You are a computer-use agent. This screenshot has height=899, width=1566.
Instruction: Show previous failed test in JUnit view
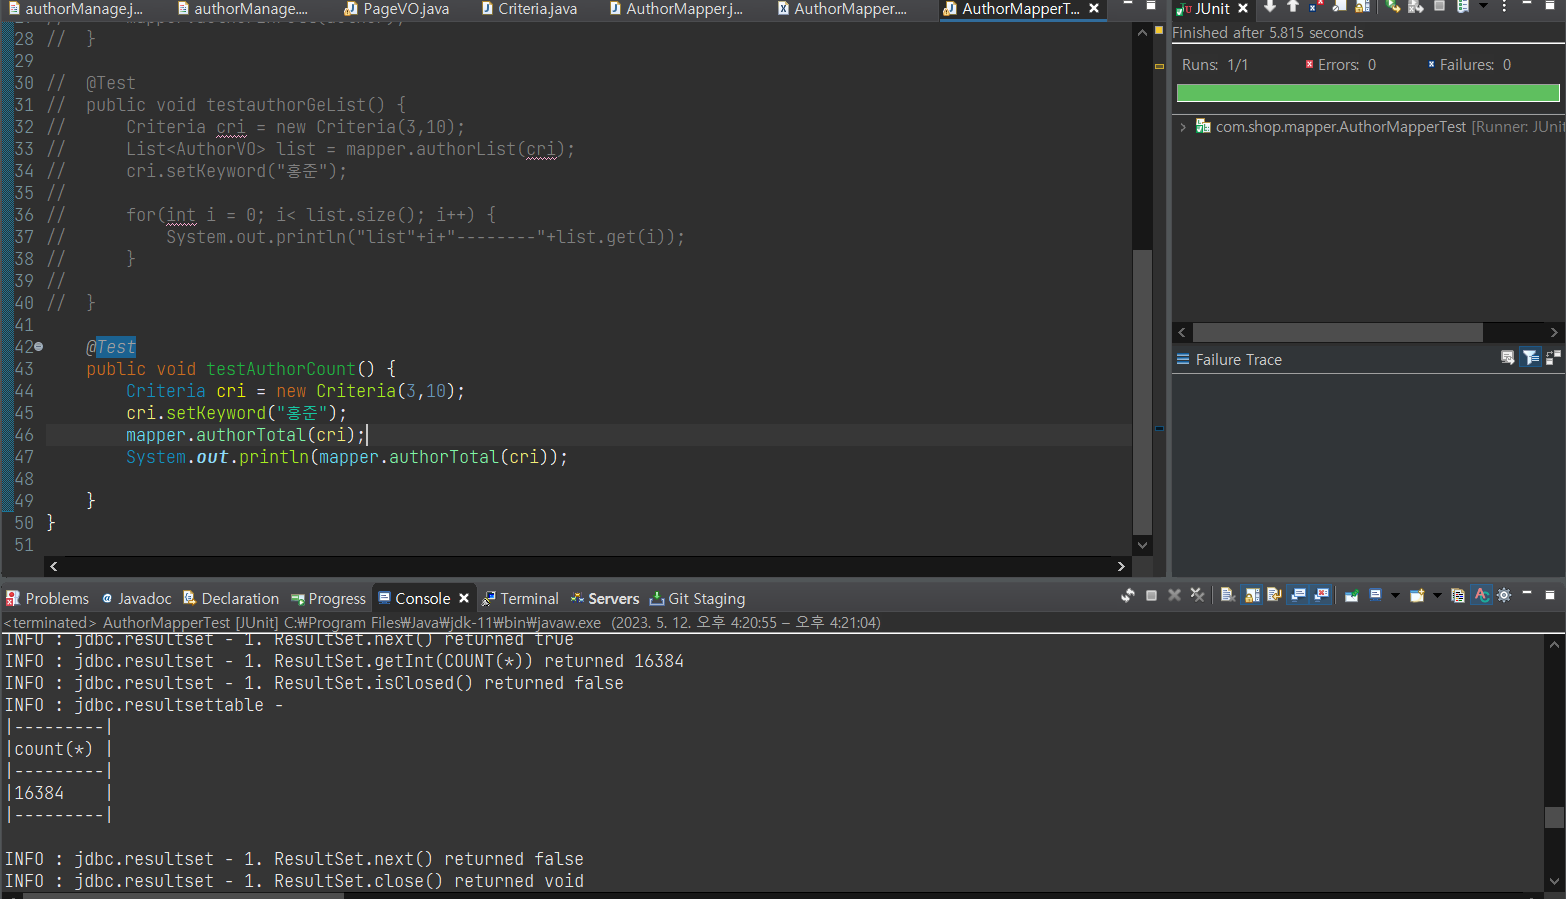[x=1293, y=6]
